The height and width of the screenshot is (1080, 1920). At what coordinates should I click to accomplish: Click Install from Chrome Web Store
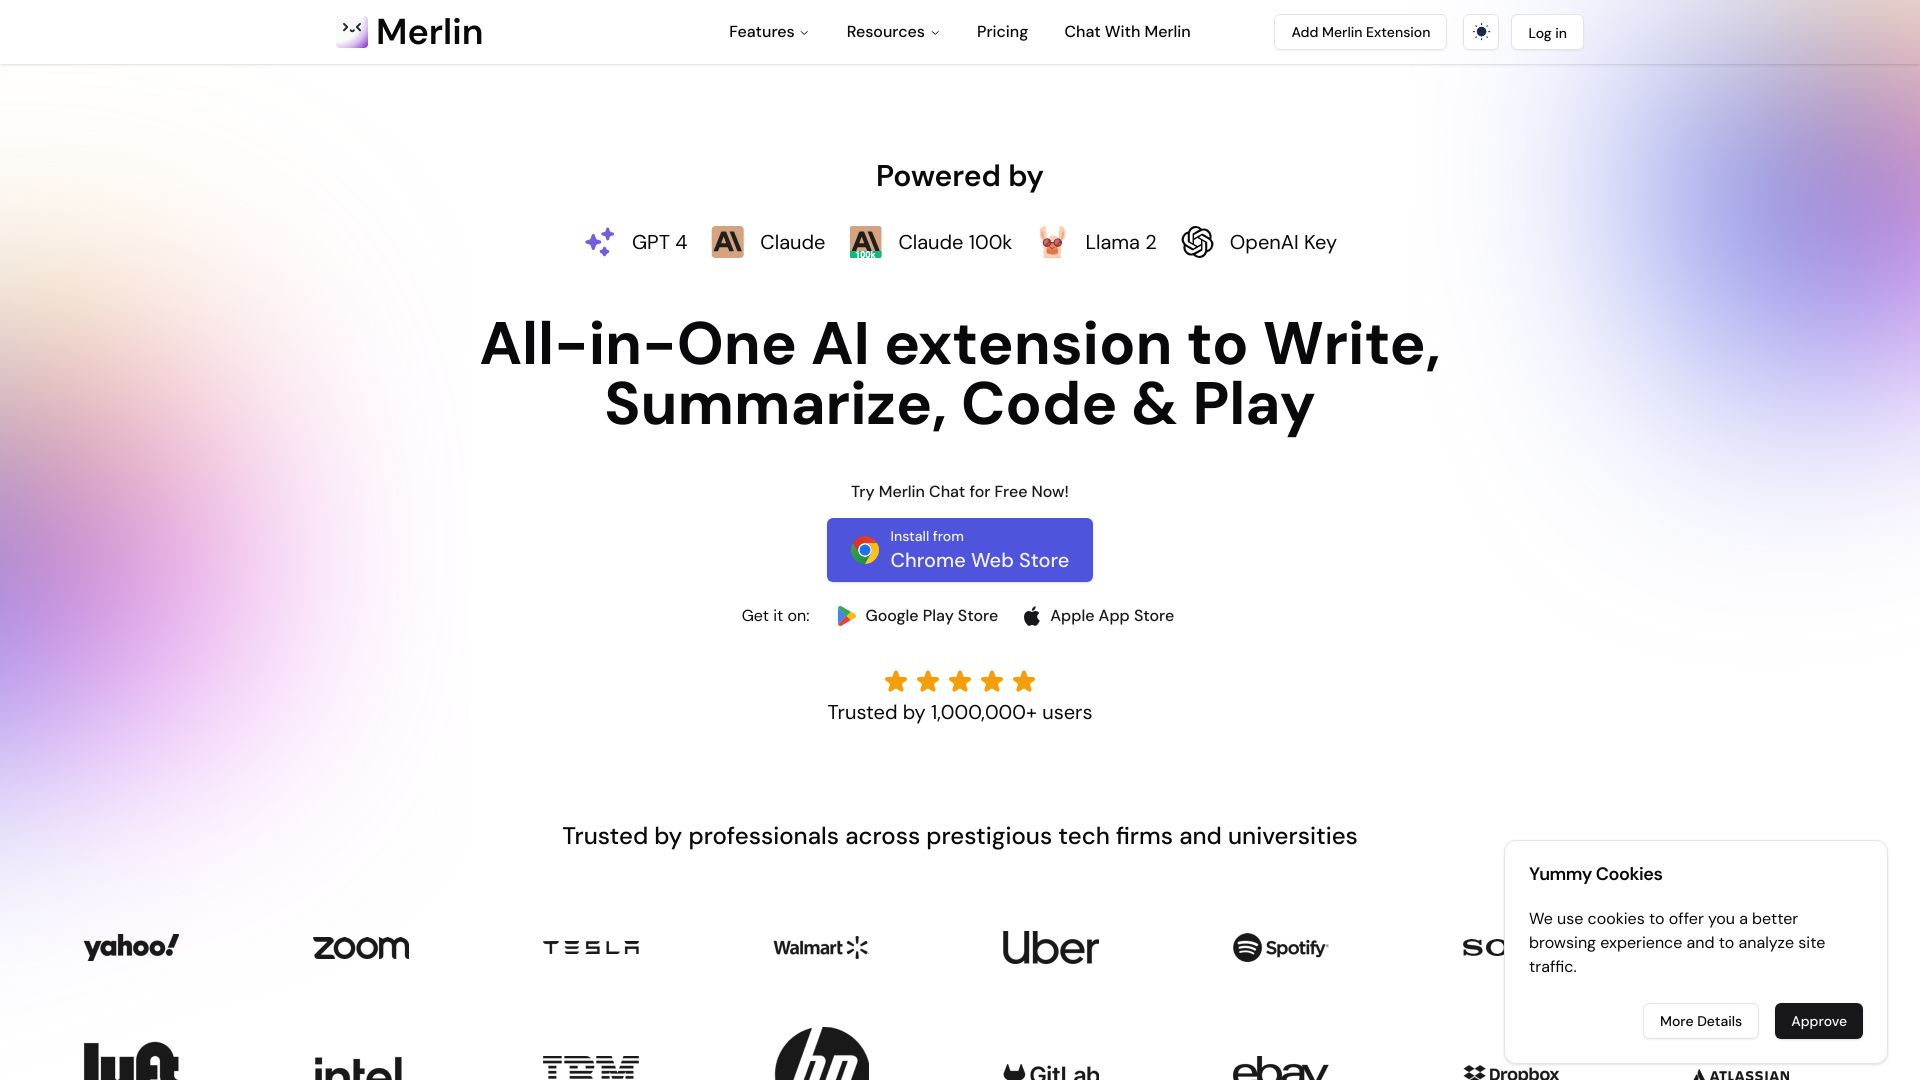960,550
